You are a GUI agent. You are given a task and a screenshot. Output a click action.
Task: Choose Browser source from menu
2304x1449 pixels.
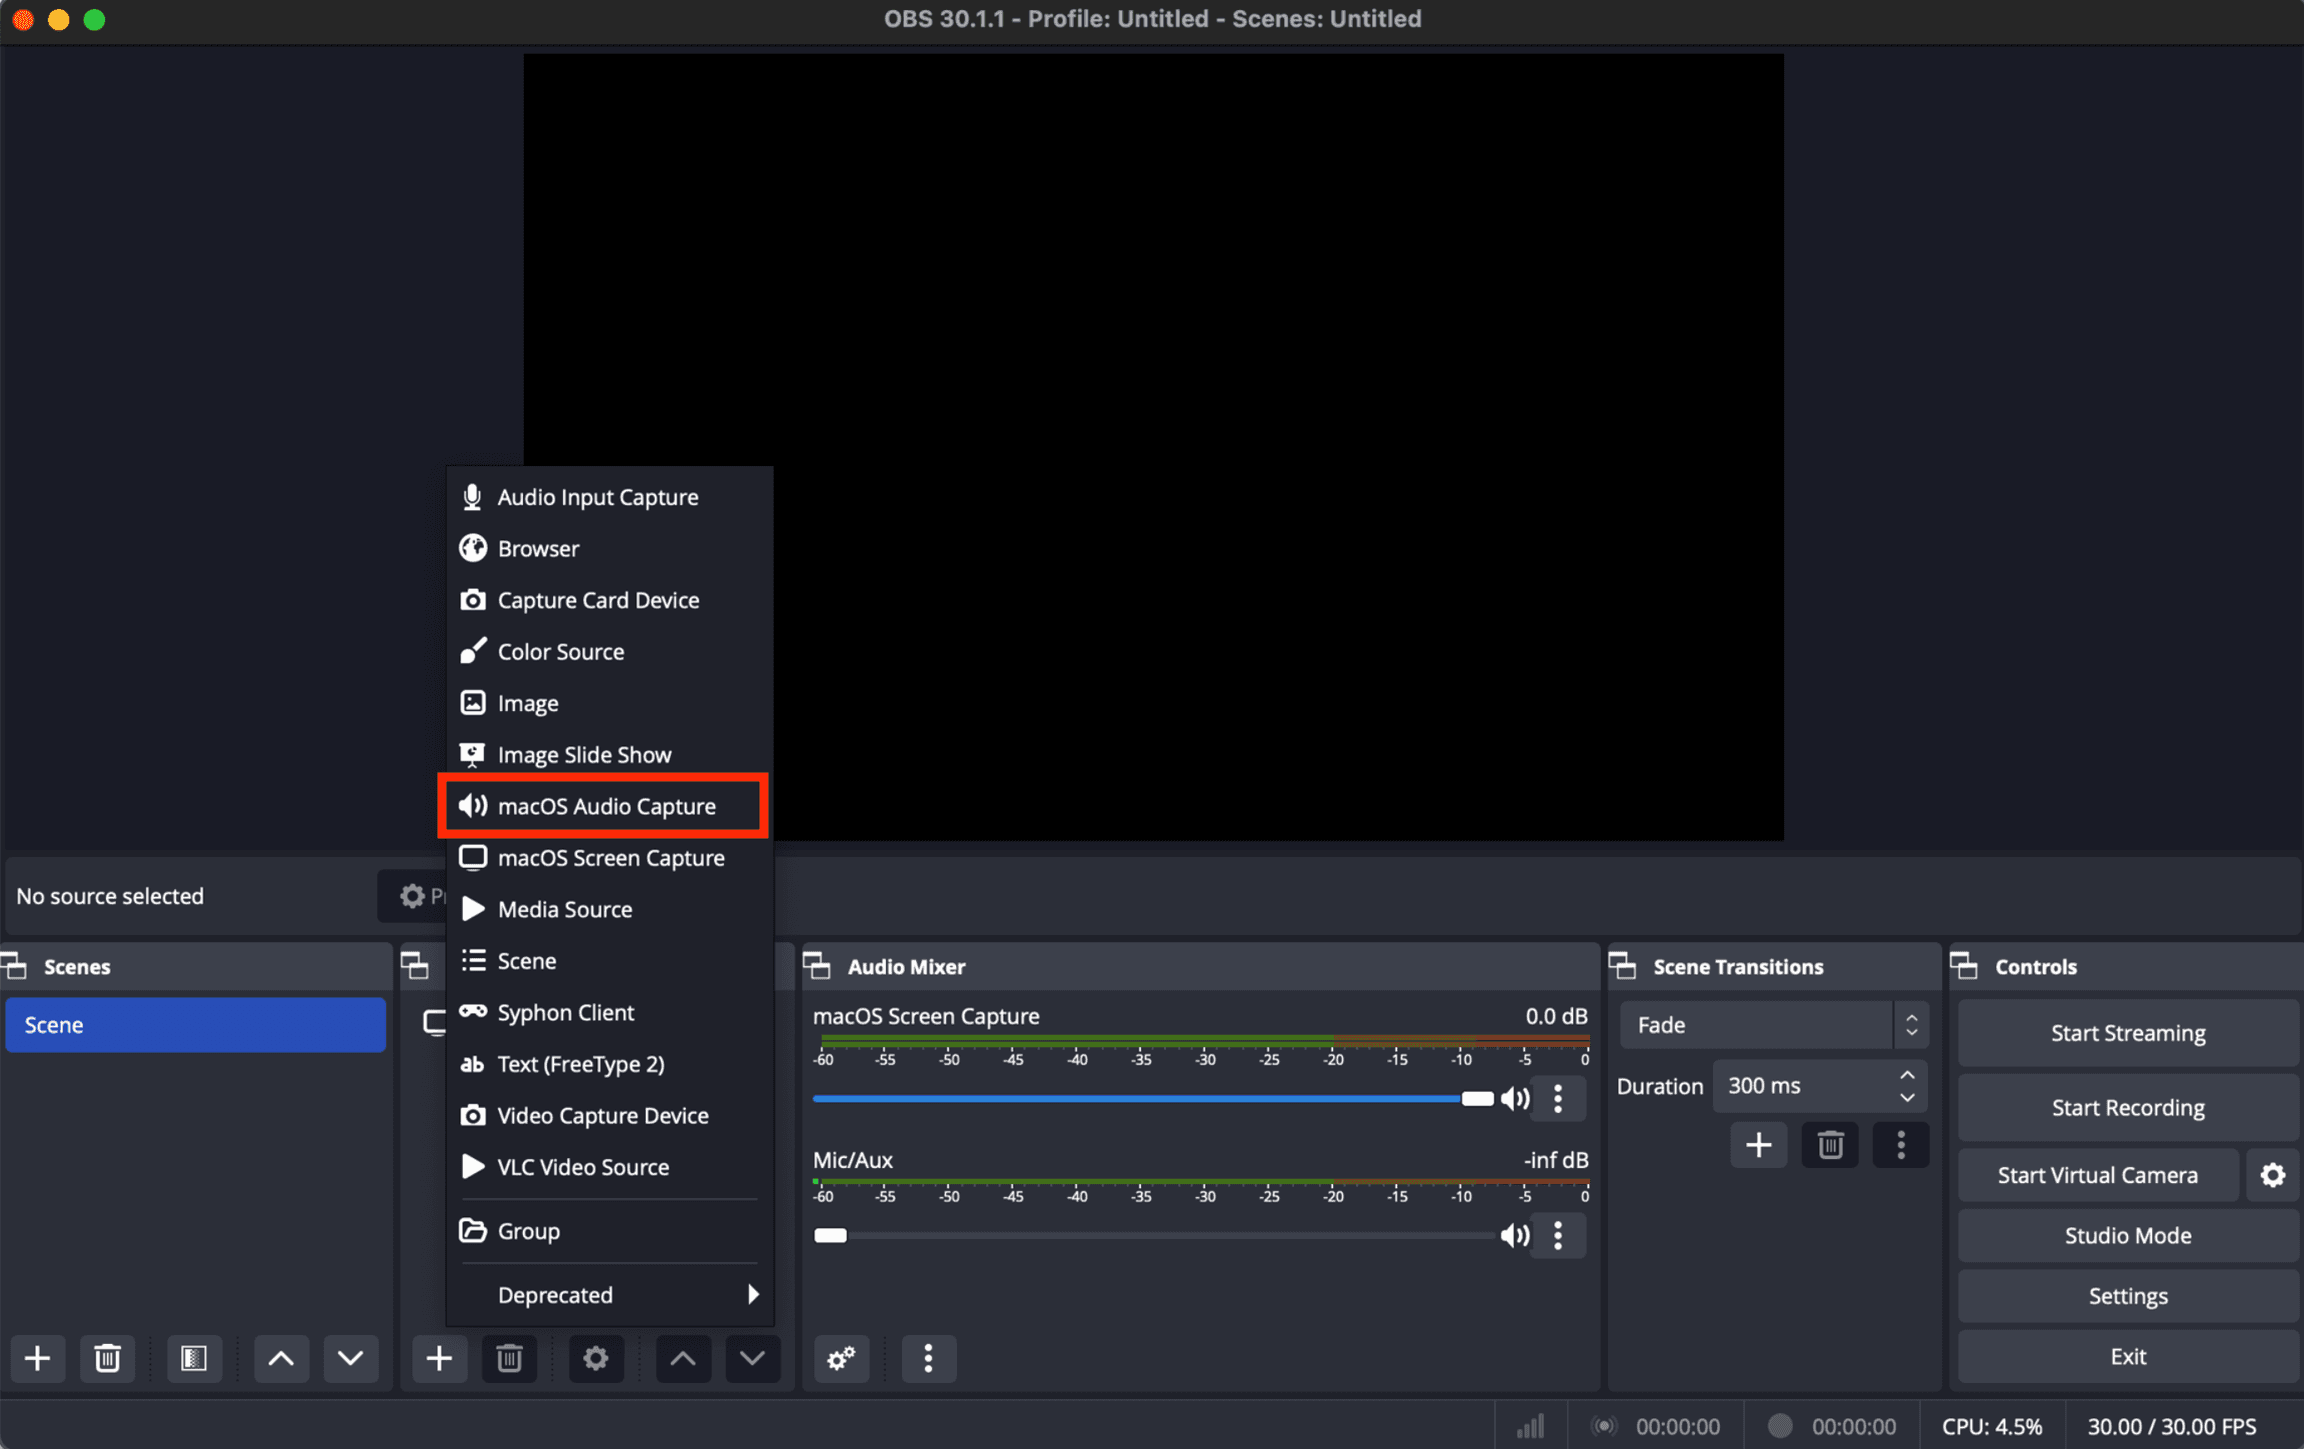point(610,549)
